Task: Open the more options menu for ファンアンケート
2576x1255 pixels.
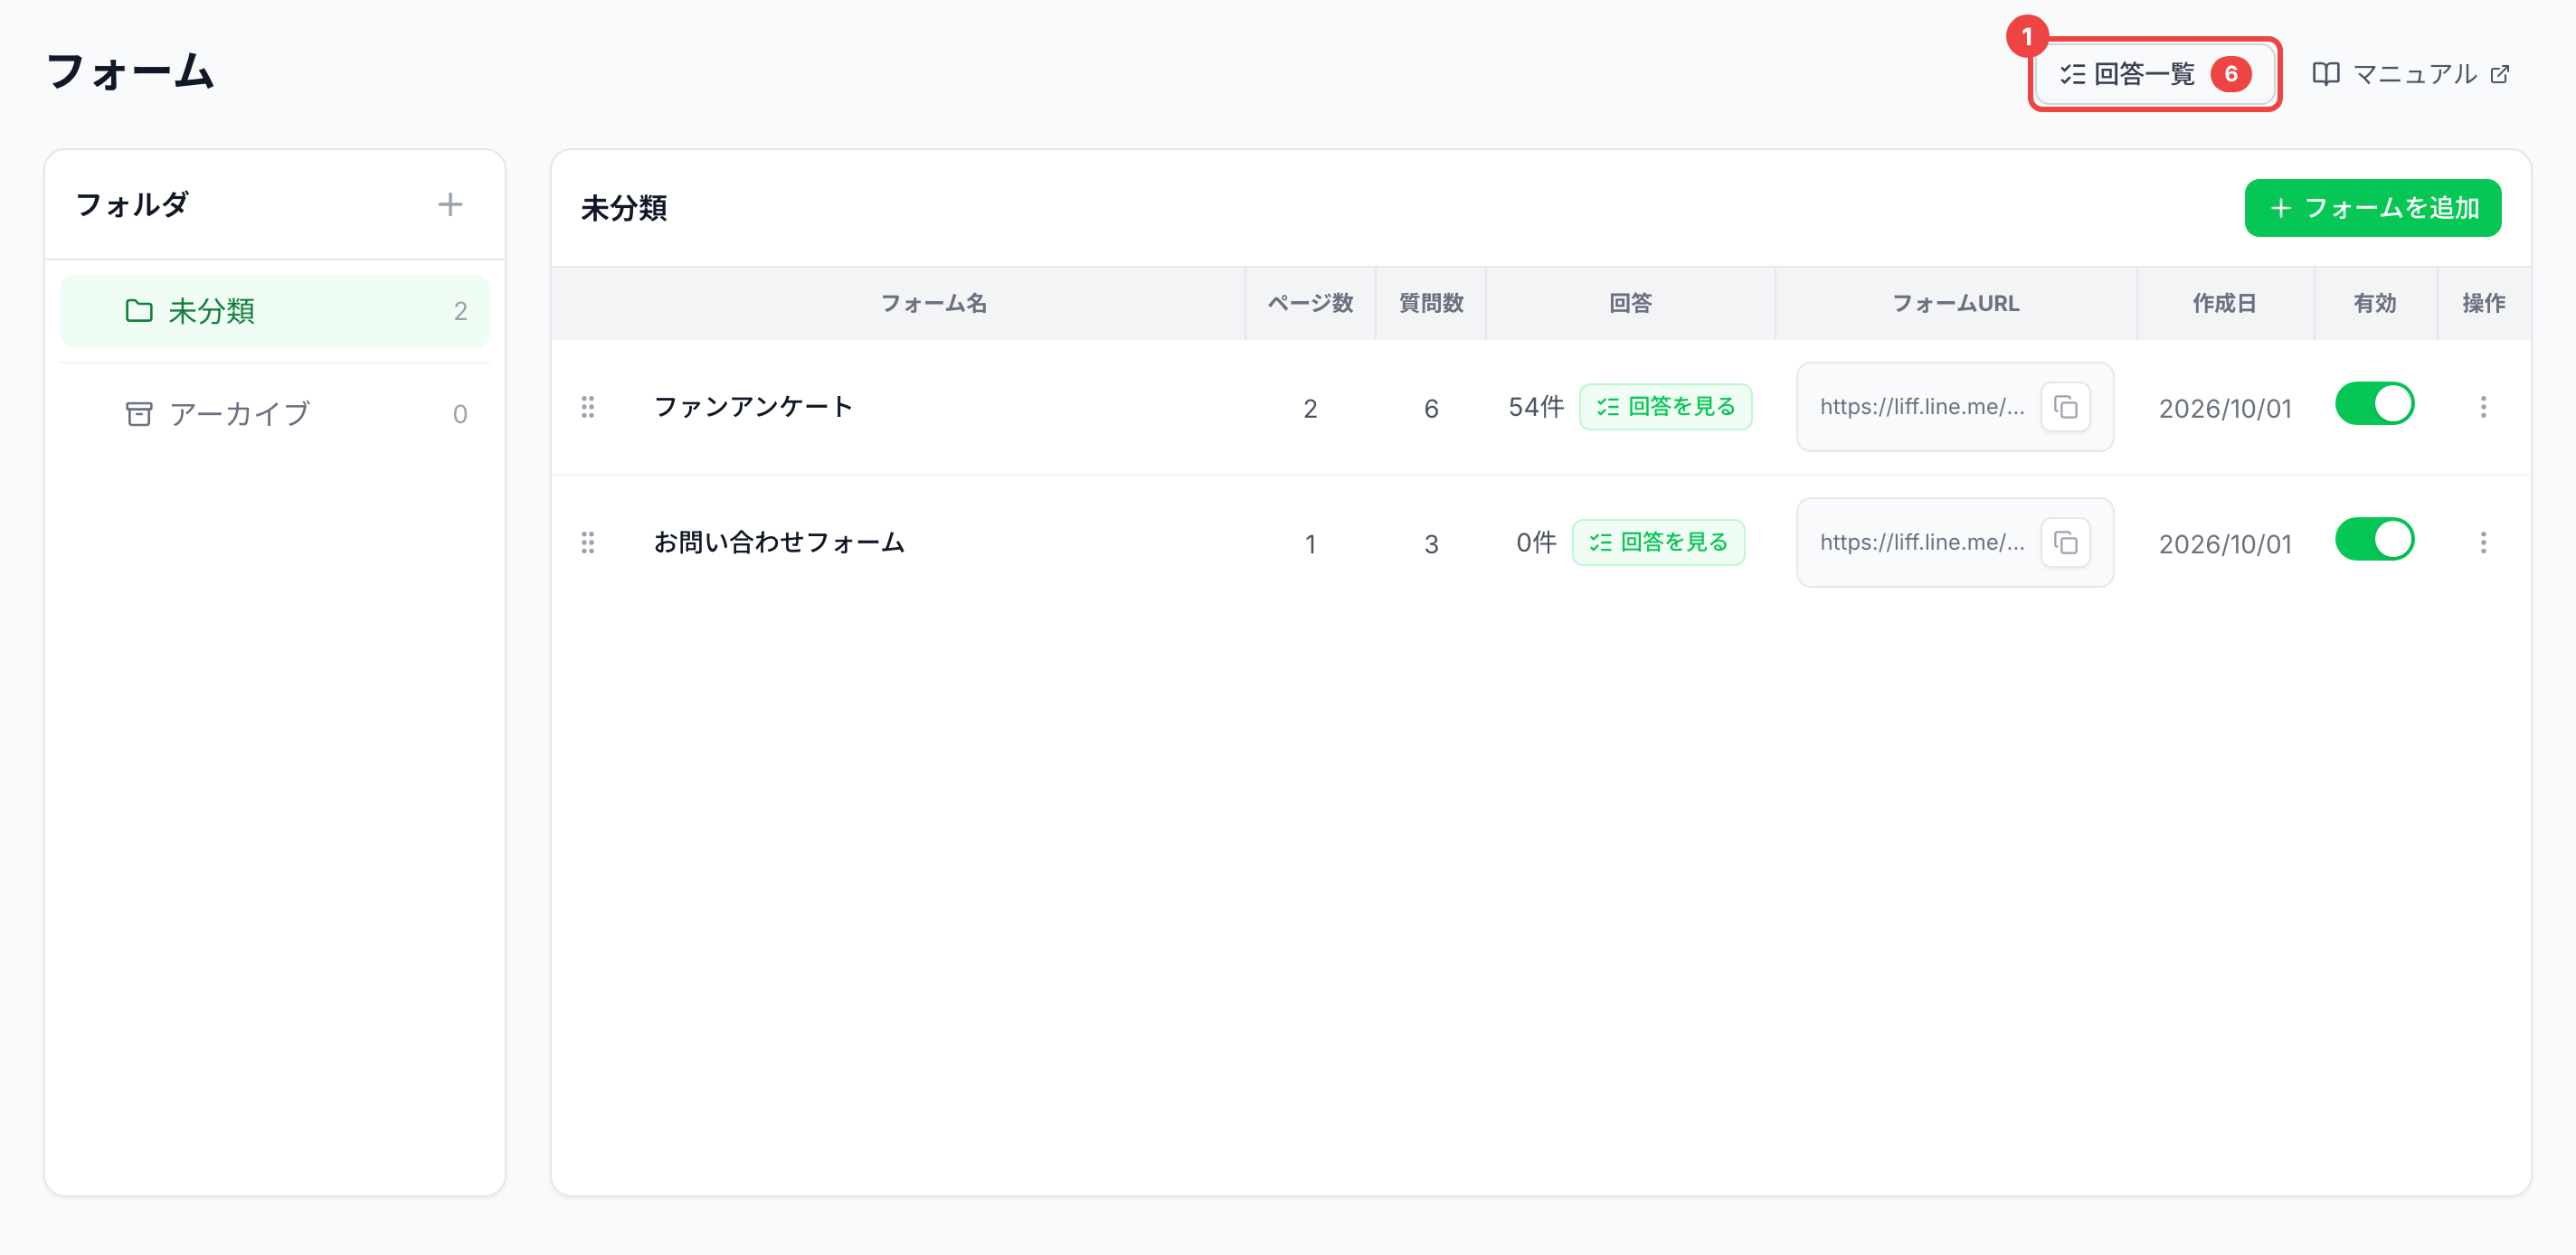Action: [x=2483, y=407]
